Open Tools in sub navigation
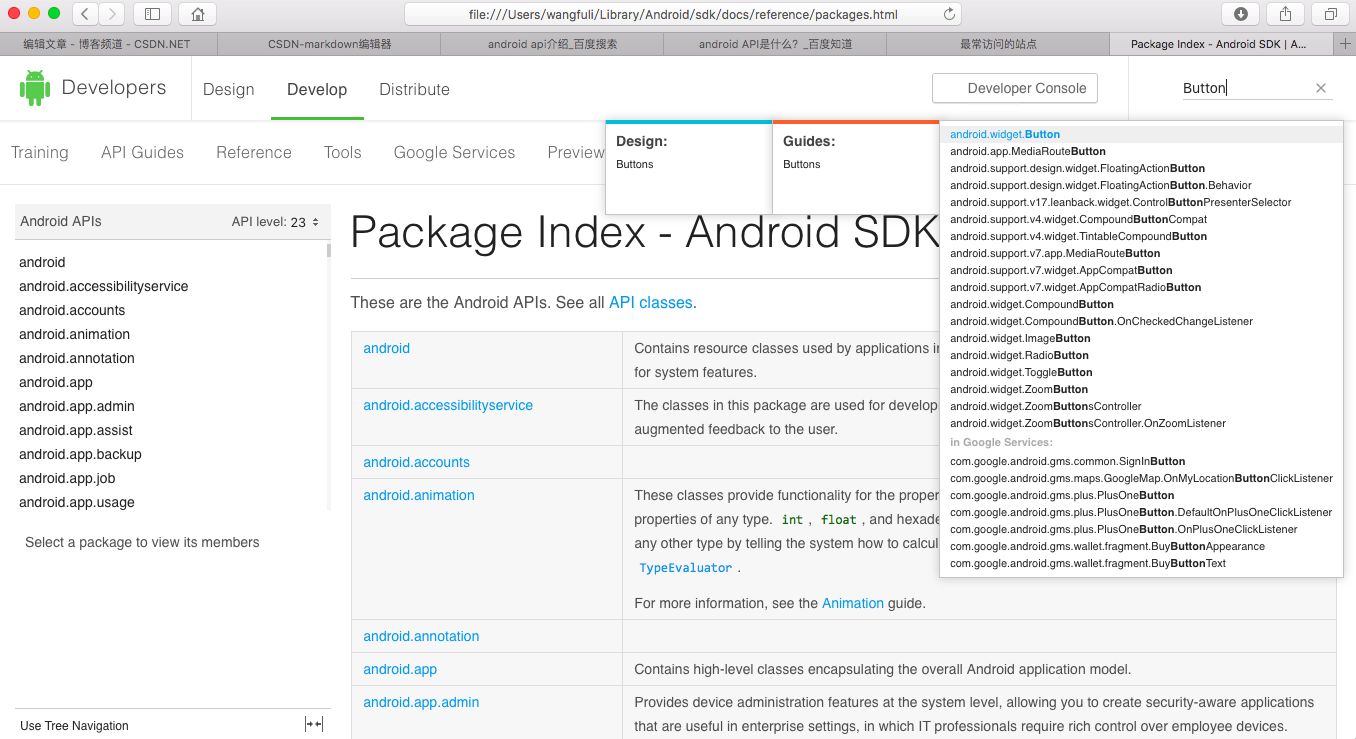The image size is (1356, 739). click(342, 152)
